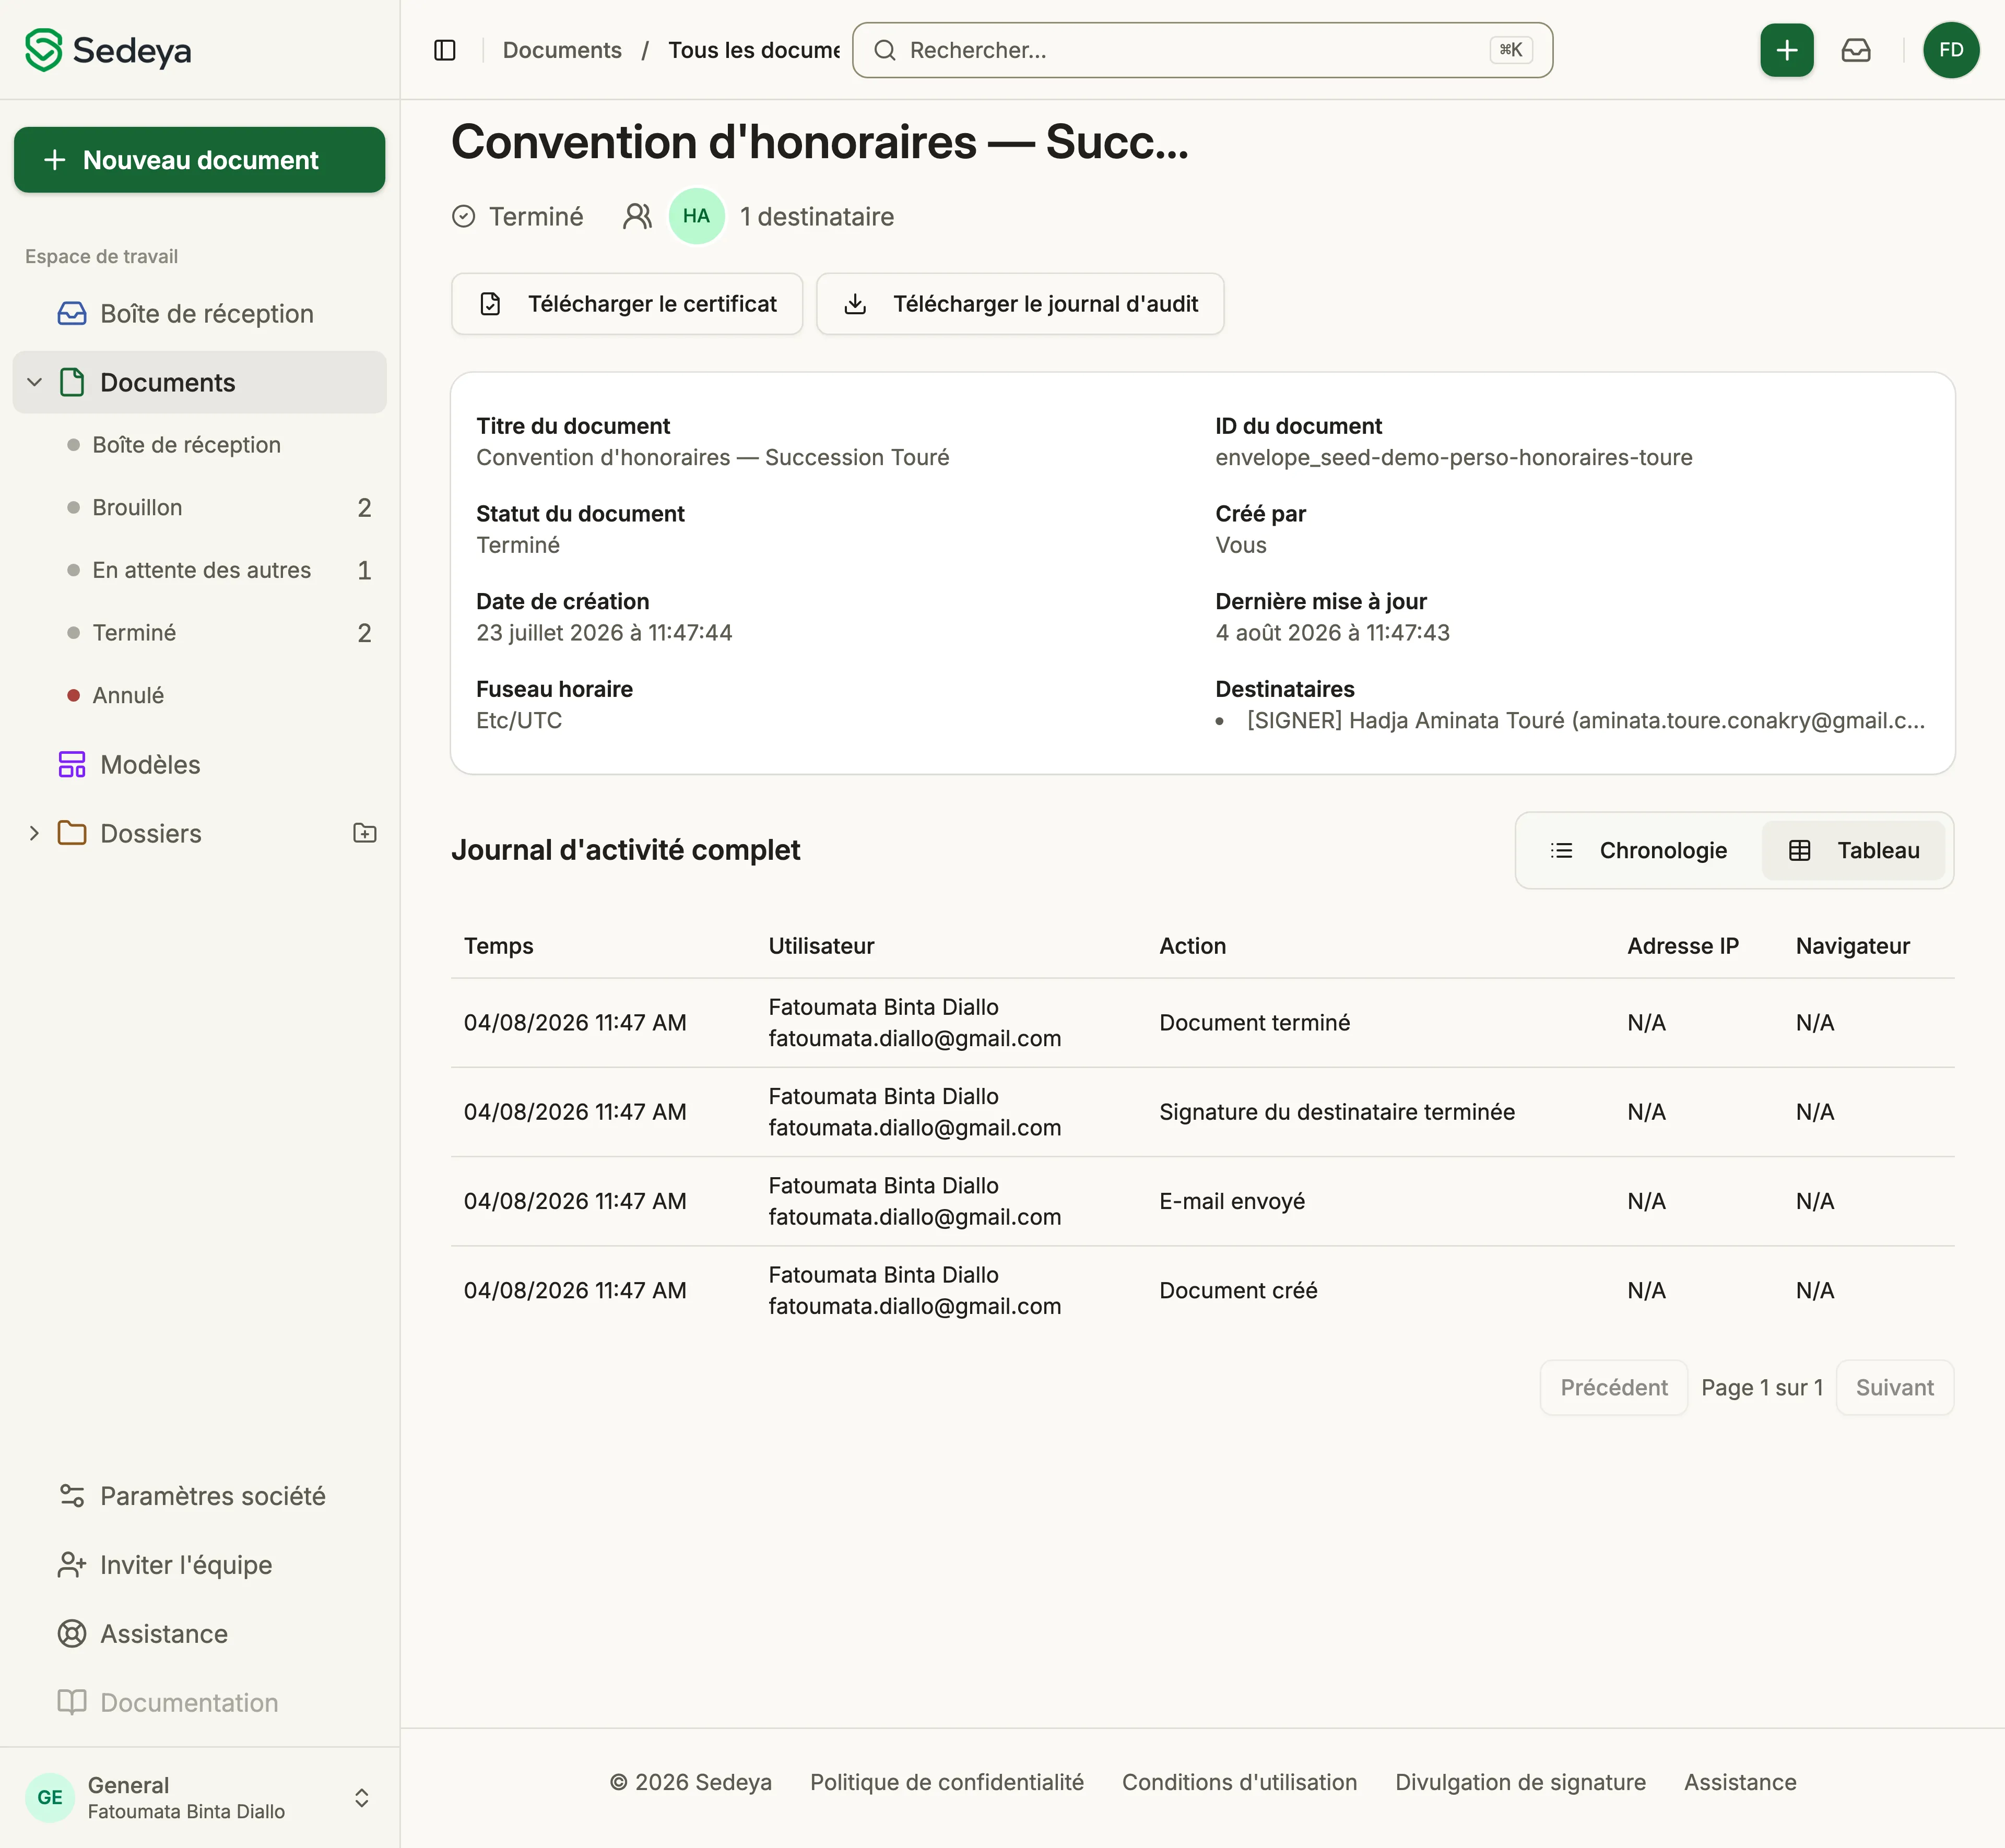This screenshot has height=1848, width=2005.
Task: Go to Modèles
Action: [150, 765]
